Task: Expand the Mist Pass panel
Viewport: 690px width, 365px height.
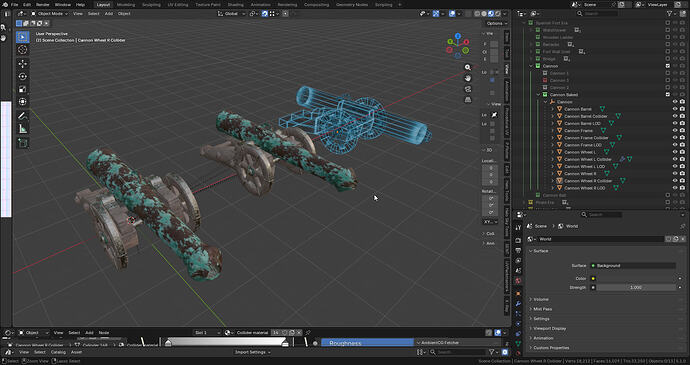Action: pos(542,309)
